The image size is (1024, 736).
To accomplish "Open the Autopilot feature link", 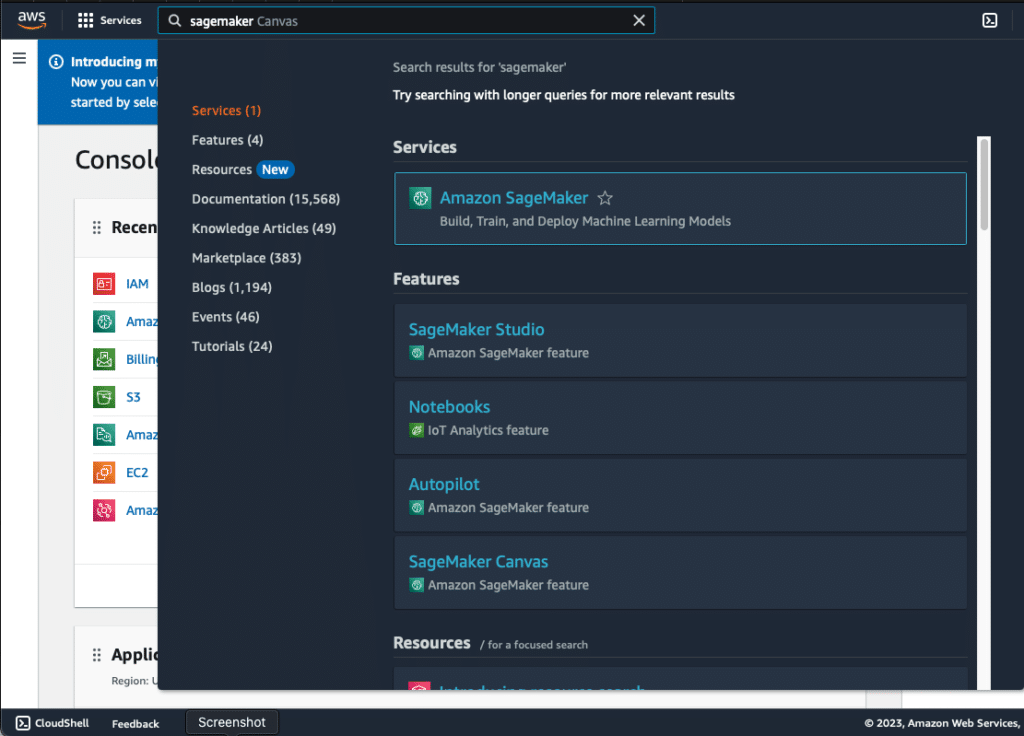I will click(x=444, y=485).
